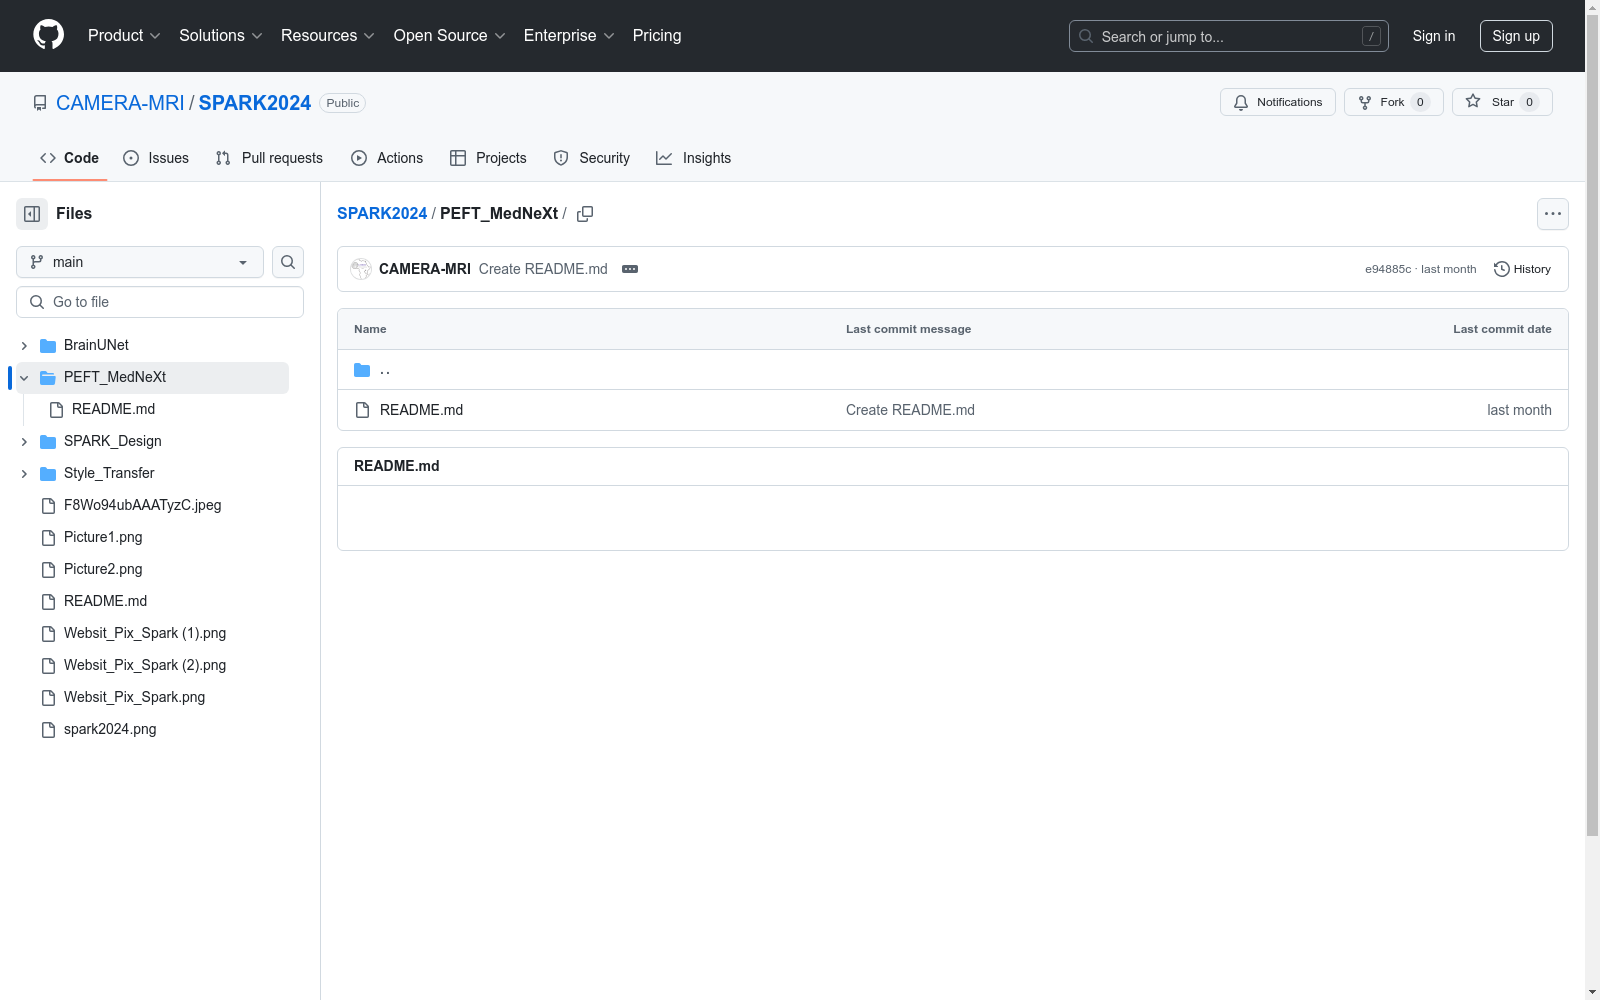This screenshot has height=1000, width=1600.
Task: Switch to the Code tab
Action: click(70, 158)
